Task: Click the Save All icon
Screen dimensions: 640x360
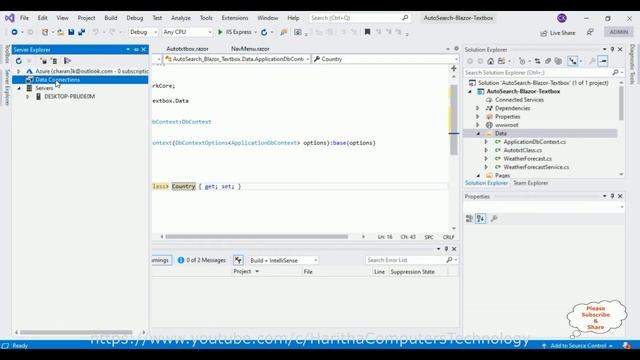Action: [82, 32]
